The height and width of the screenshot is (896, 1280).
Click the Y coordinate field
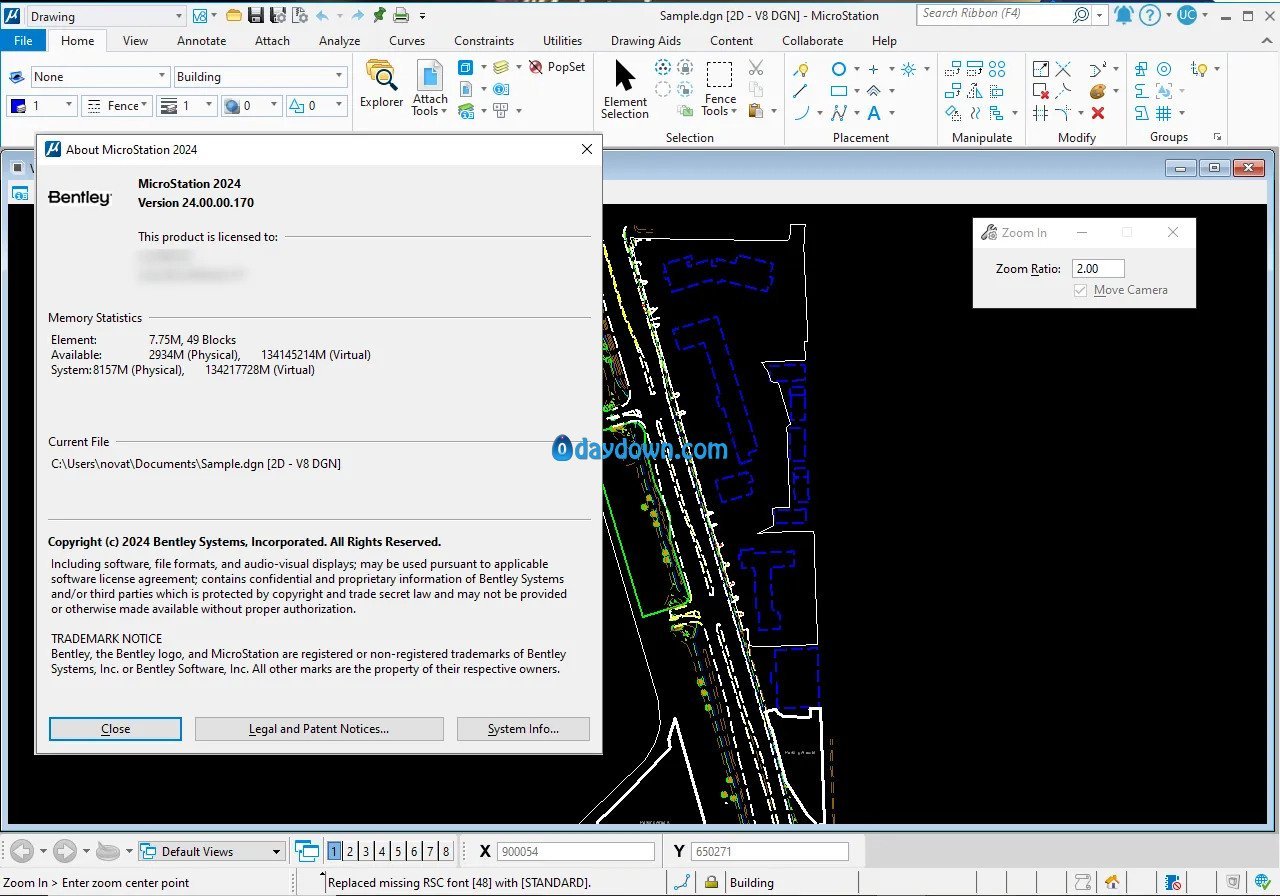coord(769,851)
